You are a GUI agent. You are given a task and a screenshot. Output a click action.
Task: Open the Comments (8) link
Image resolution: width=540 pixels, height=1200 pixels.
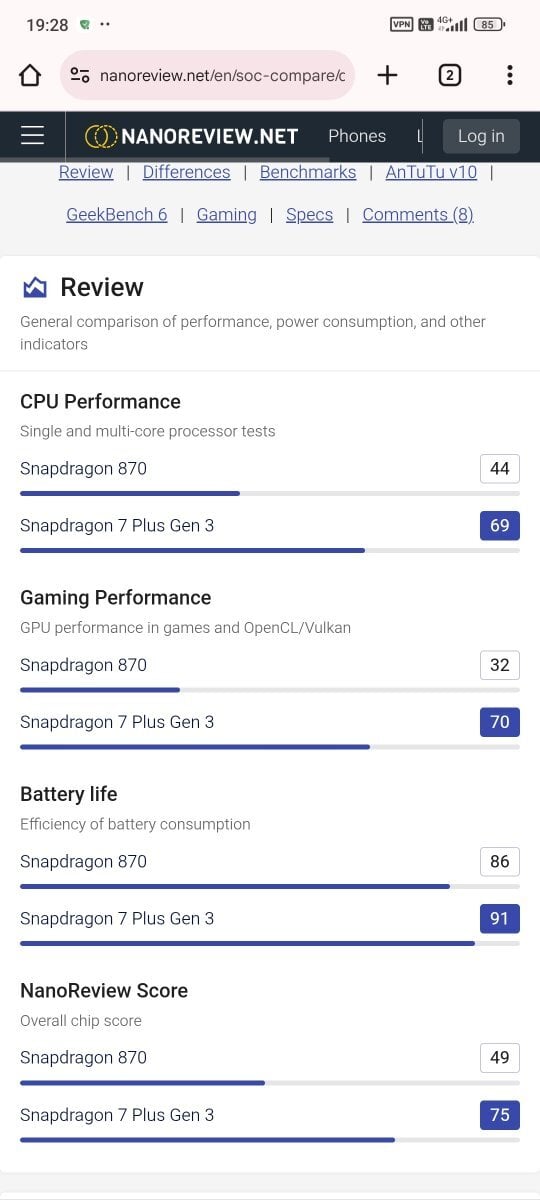pos(418,214)
